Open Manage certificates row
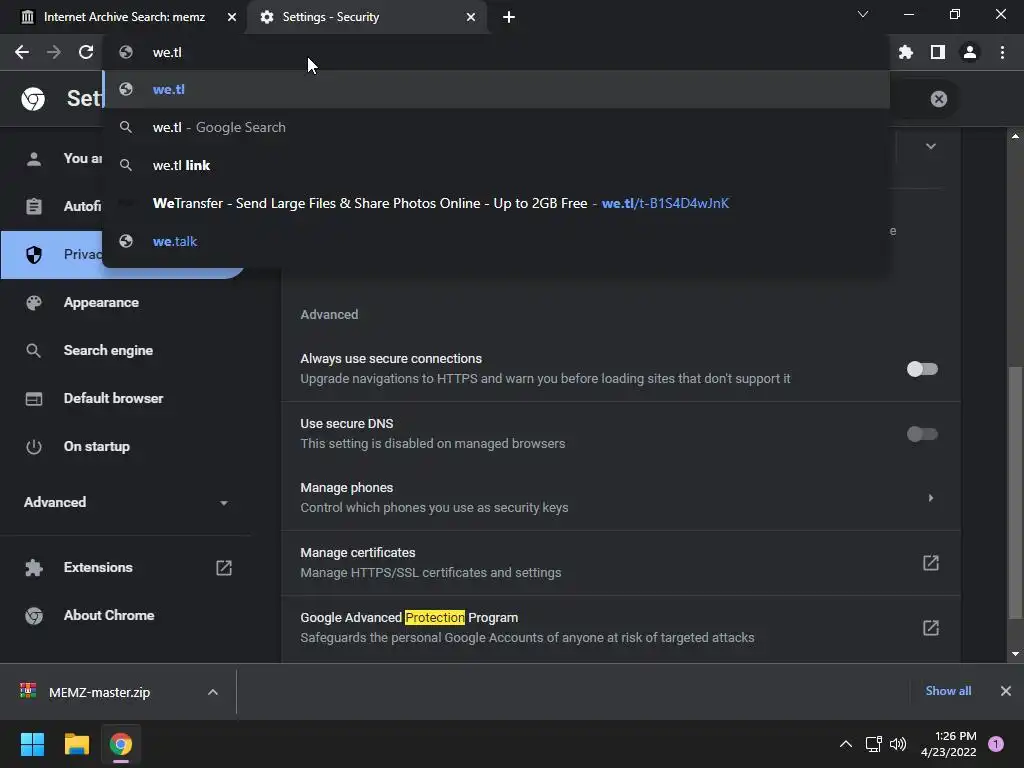The height and width of the screenshot is (768, 1024). point(620,563)
